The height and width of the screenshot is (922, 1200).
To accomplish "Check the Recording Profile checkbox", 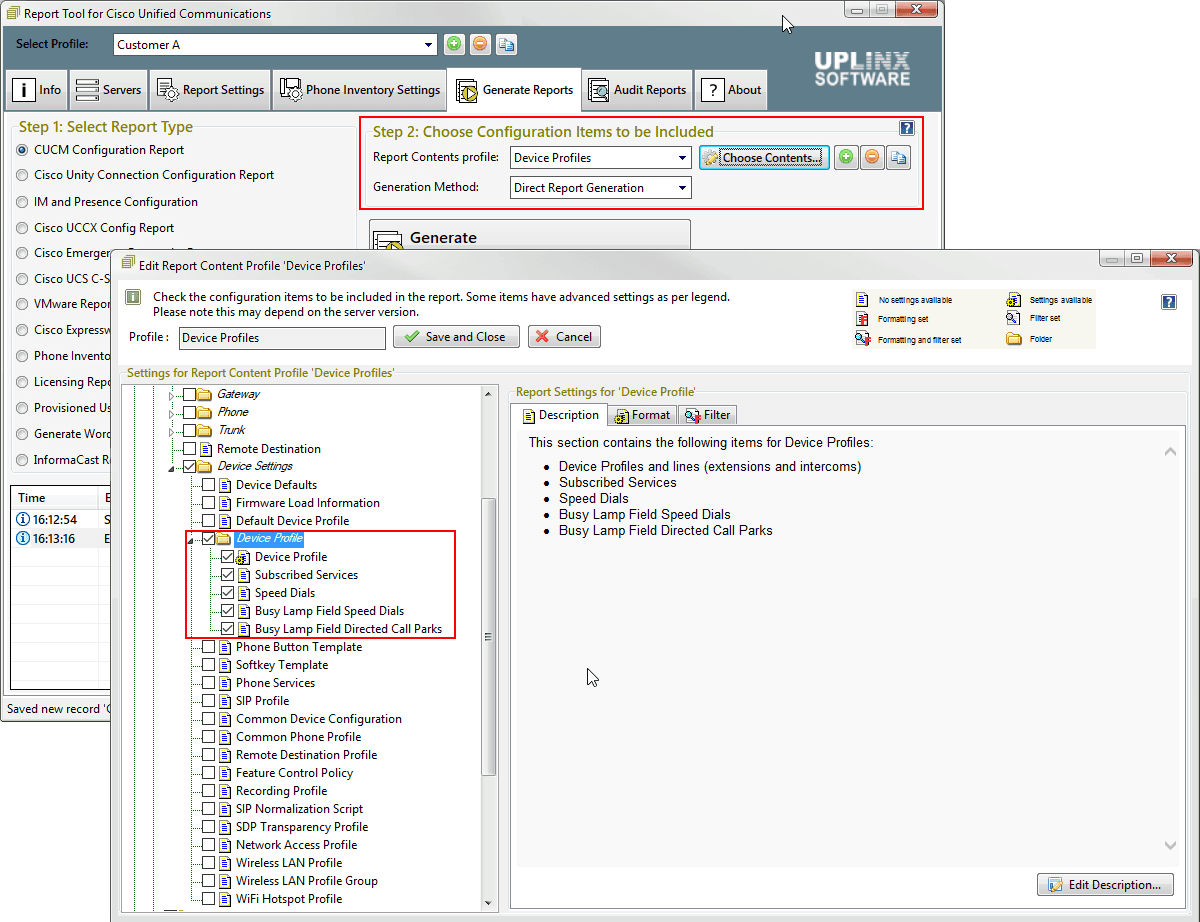I will tap(208, 791).
